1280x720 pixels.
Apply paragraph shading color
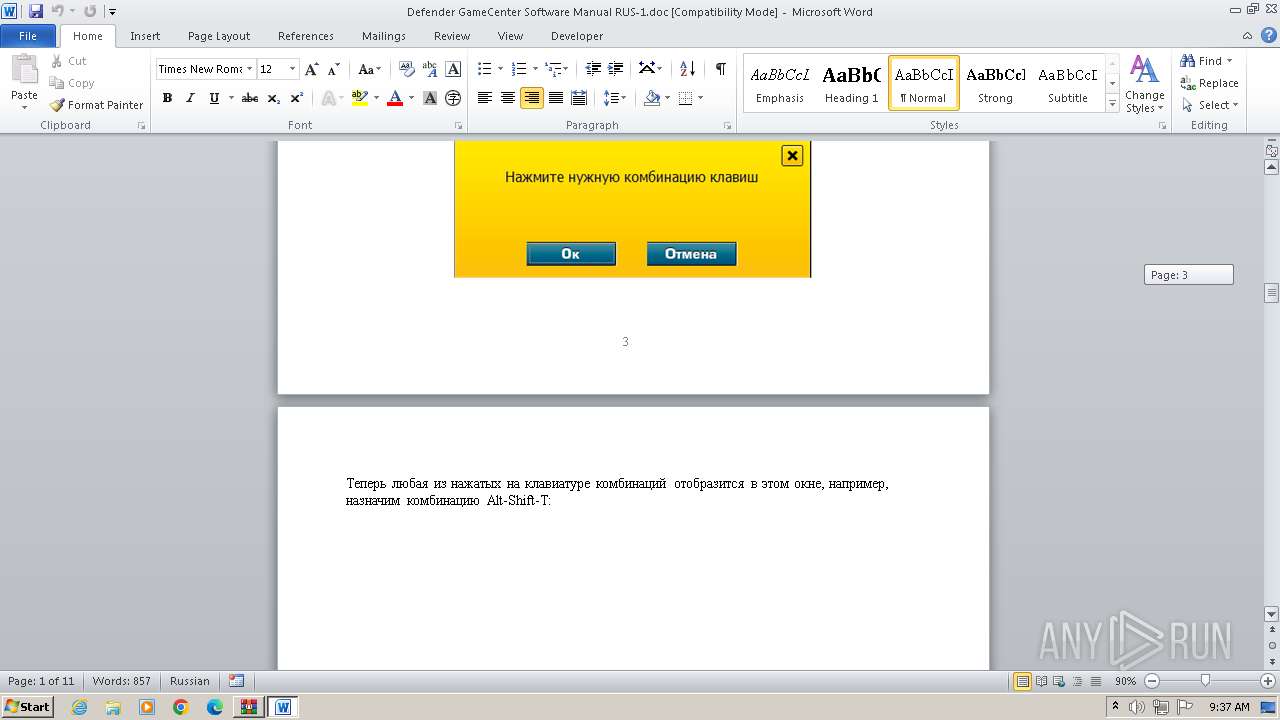coord(652,98)
